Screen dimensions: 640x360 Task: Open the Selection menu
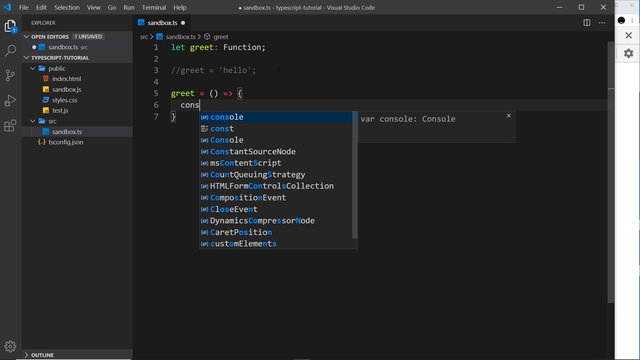point(67,7)
